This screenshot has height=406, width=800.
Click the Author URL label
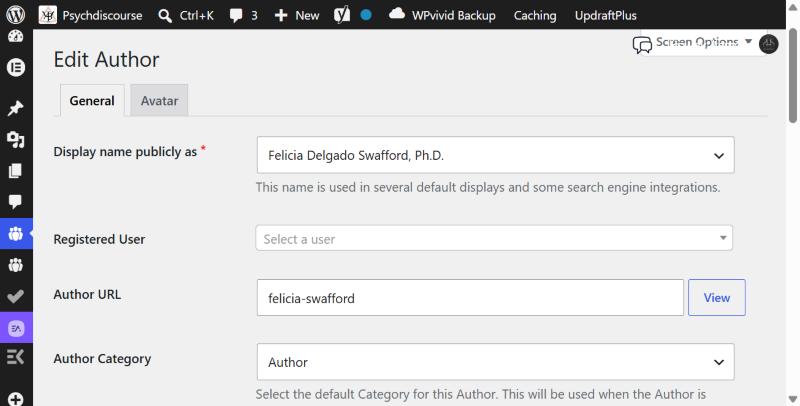point(87,294)
